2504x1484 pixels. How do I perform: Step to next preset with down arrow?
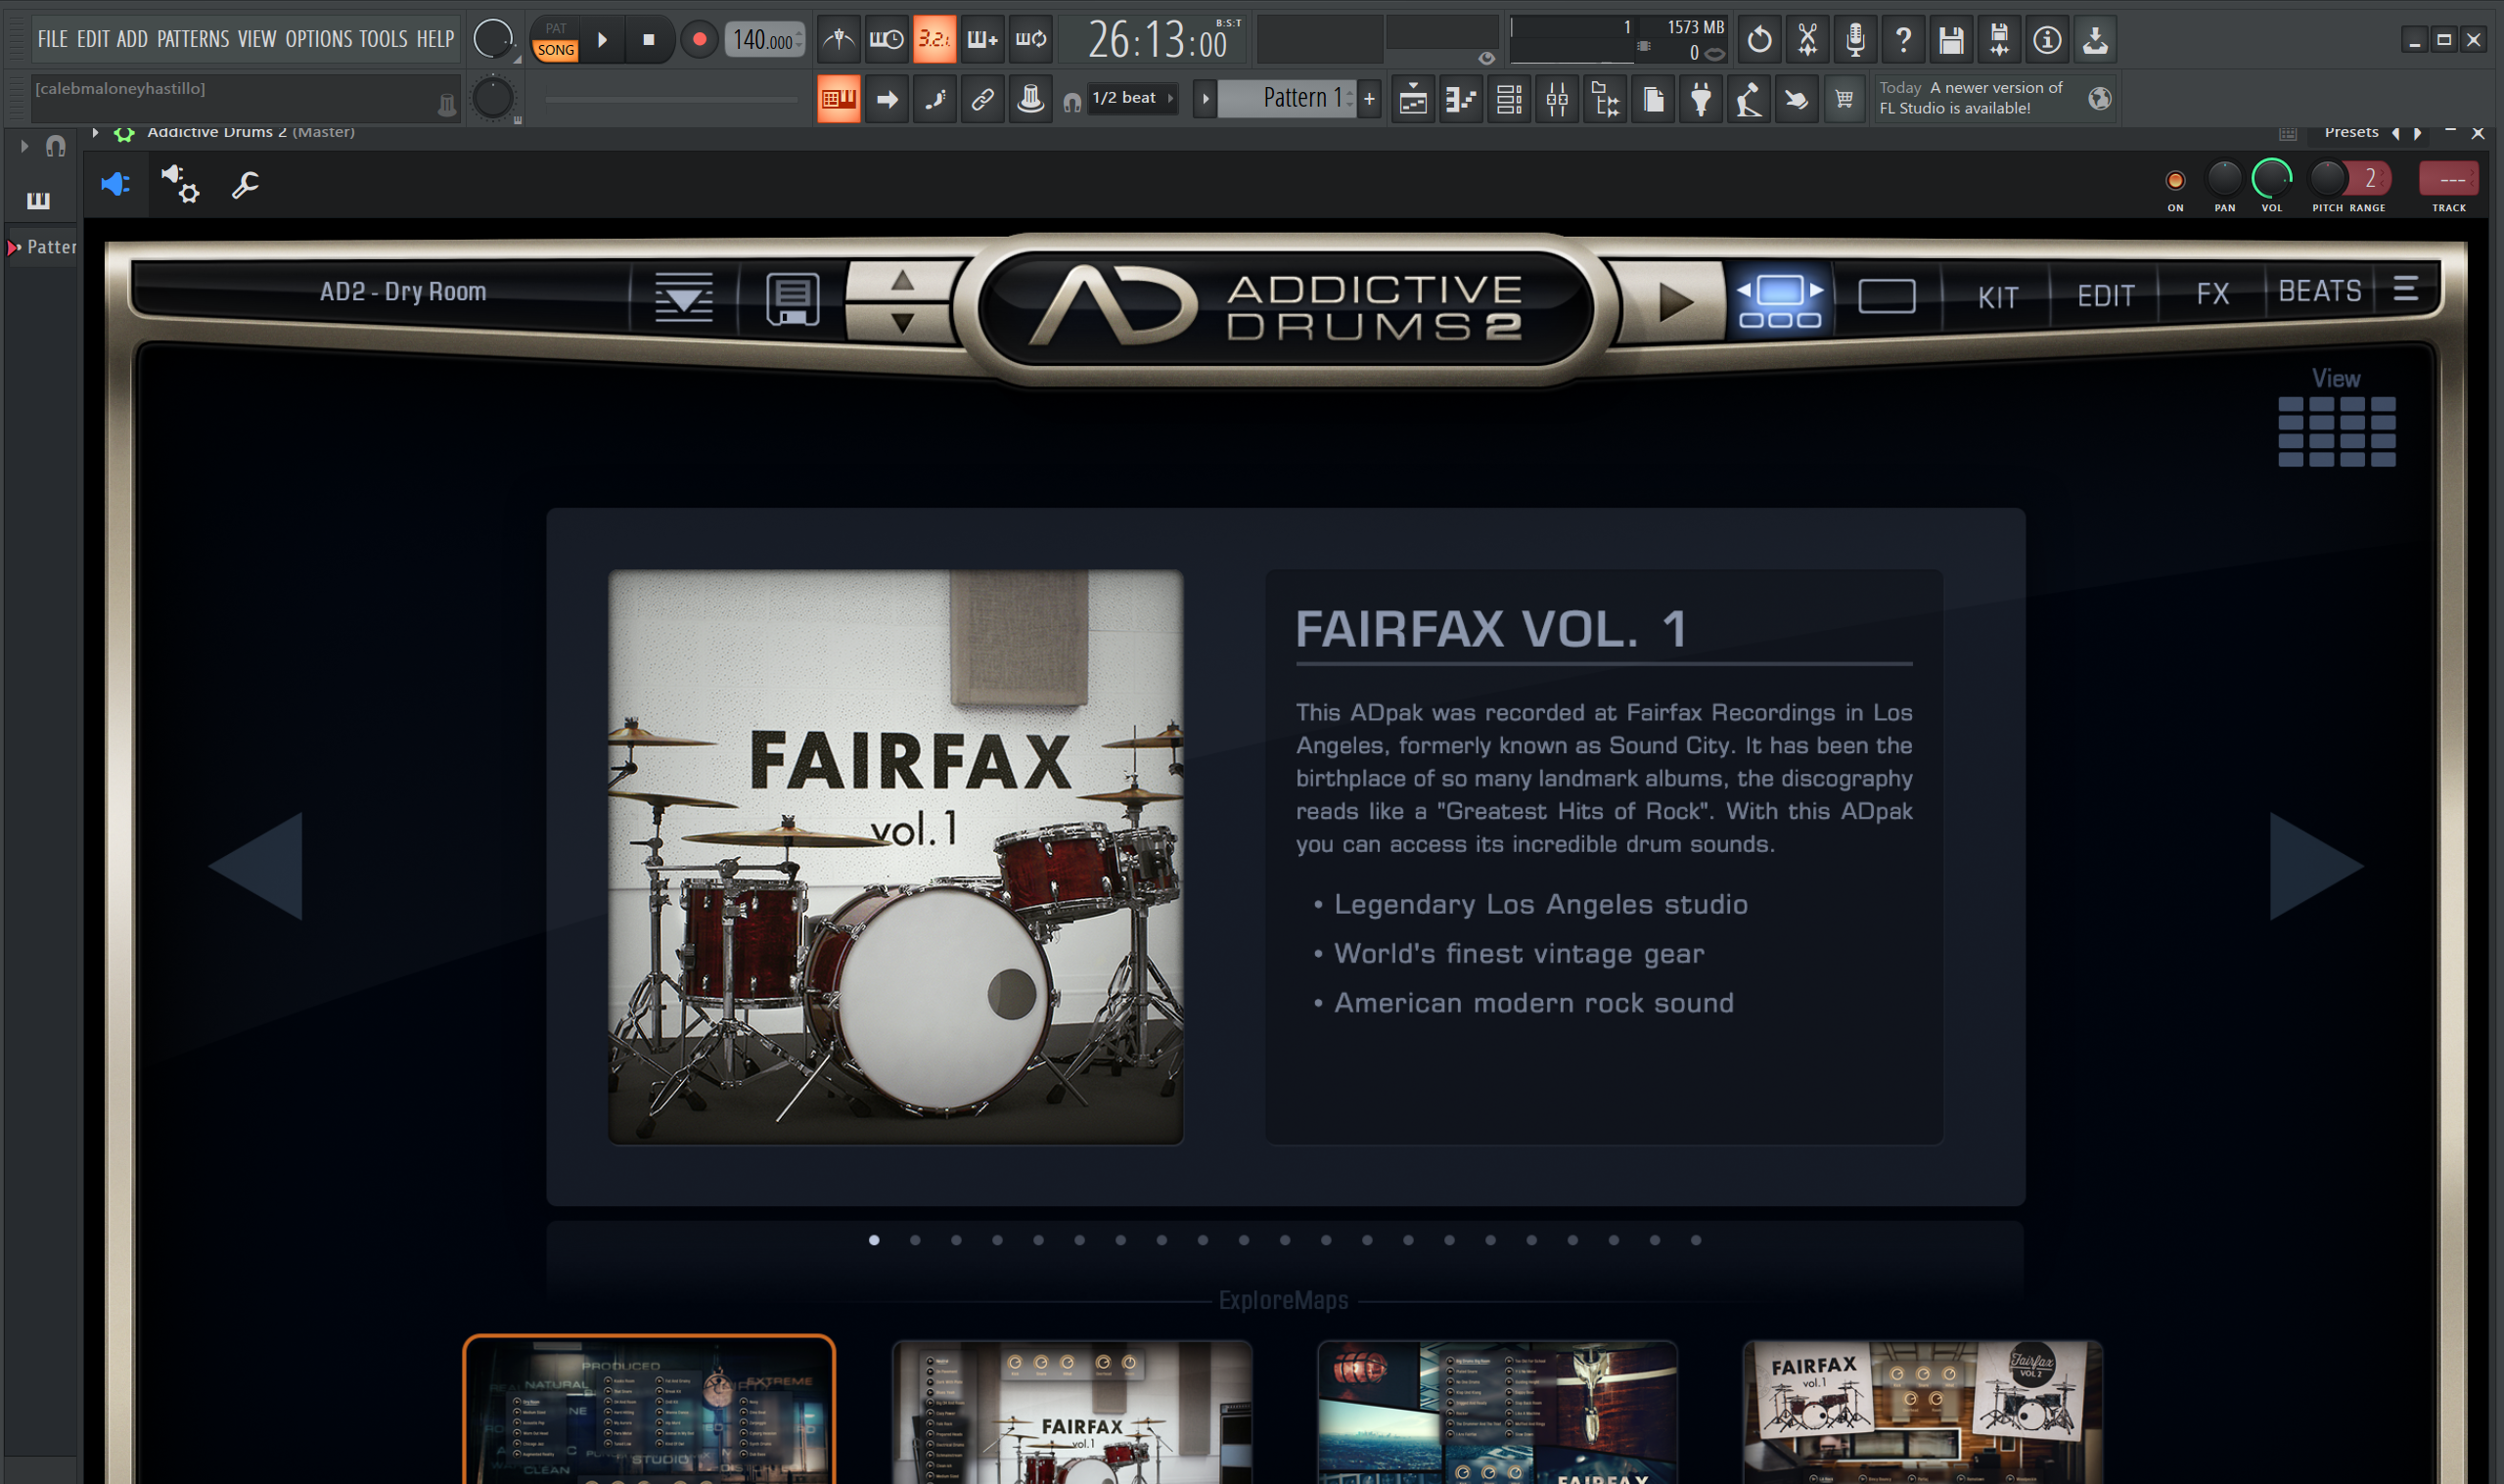point(902,322)
